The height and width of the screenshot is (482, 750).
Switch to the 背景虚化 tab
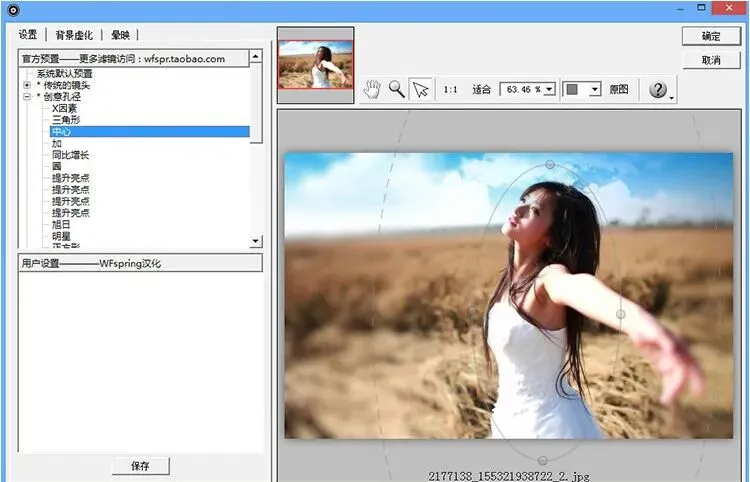click(74, 35)
